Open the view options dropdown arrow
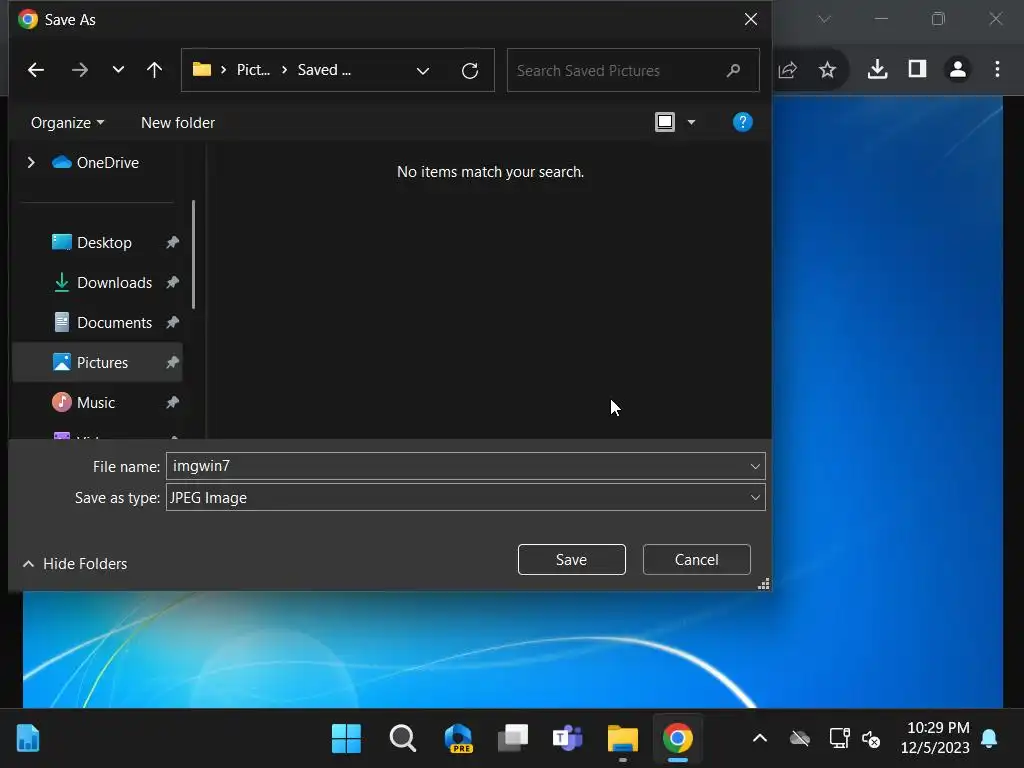Image resolution: width=1024 pixels, height=768 pixels. tap(692, 122)
